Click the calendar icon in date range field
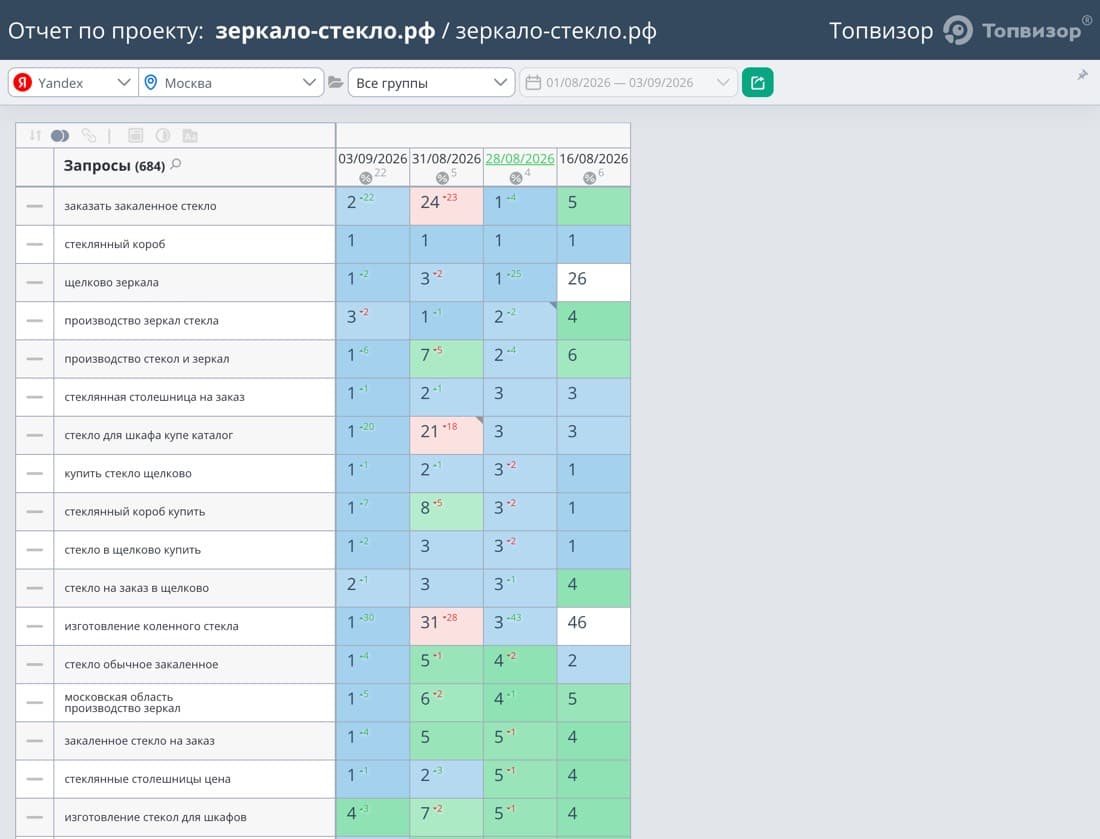 point(533,83)
